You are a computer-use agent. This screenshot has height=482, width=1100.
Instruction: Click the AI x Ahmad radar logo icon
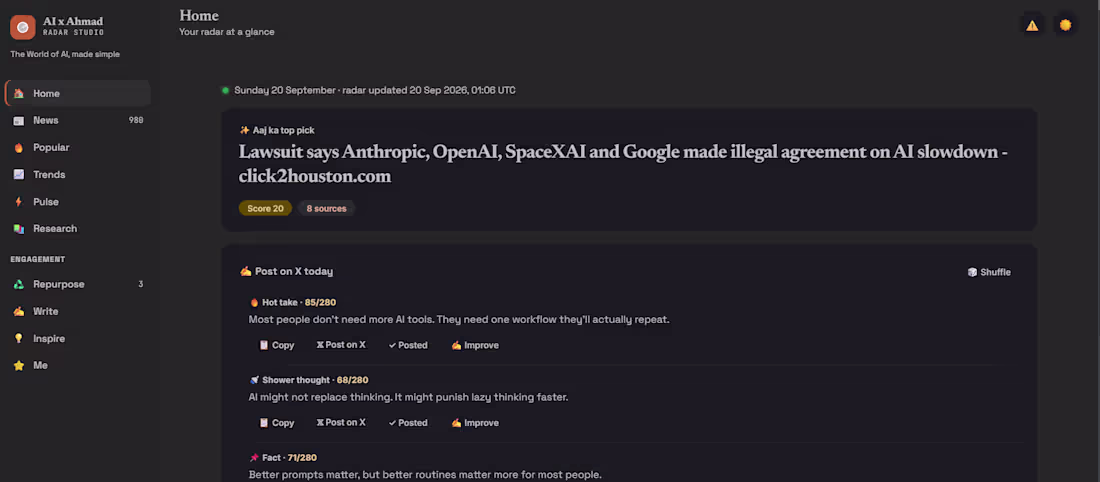[22, 27]
